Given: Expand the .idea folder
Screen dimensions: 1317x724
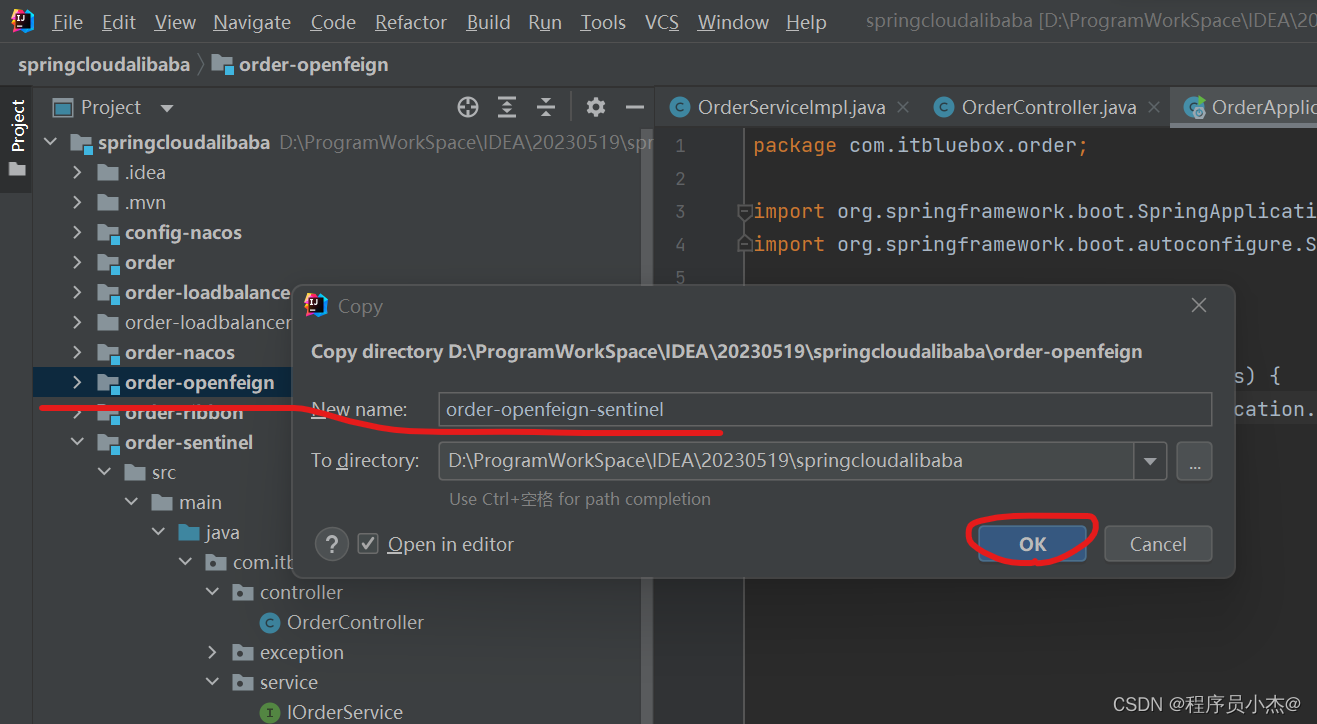Looking at the screenshot, I should coord(77,173).
